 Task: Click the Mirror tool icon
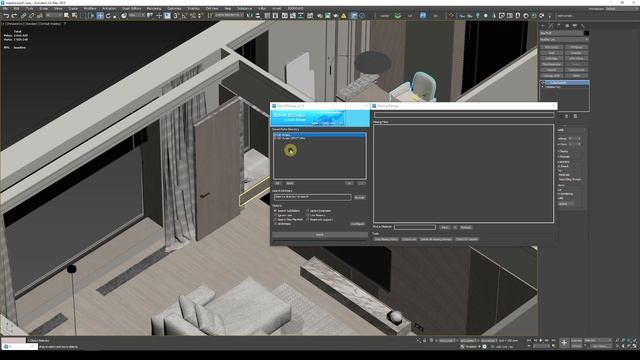click(249, 16)
